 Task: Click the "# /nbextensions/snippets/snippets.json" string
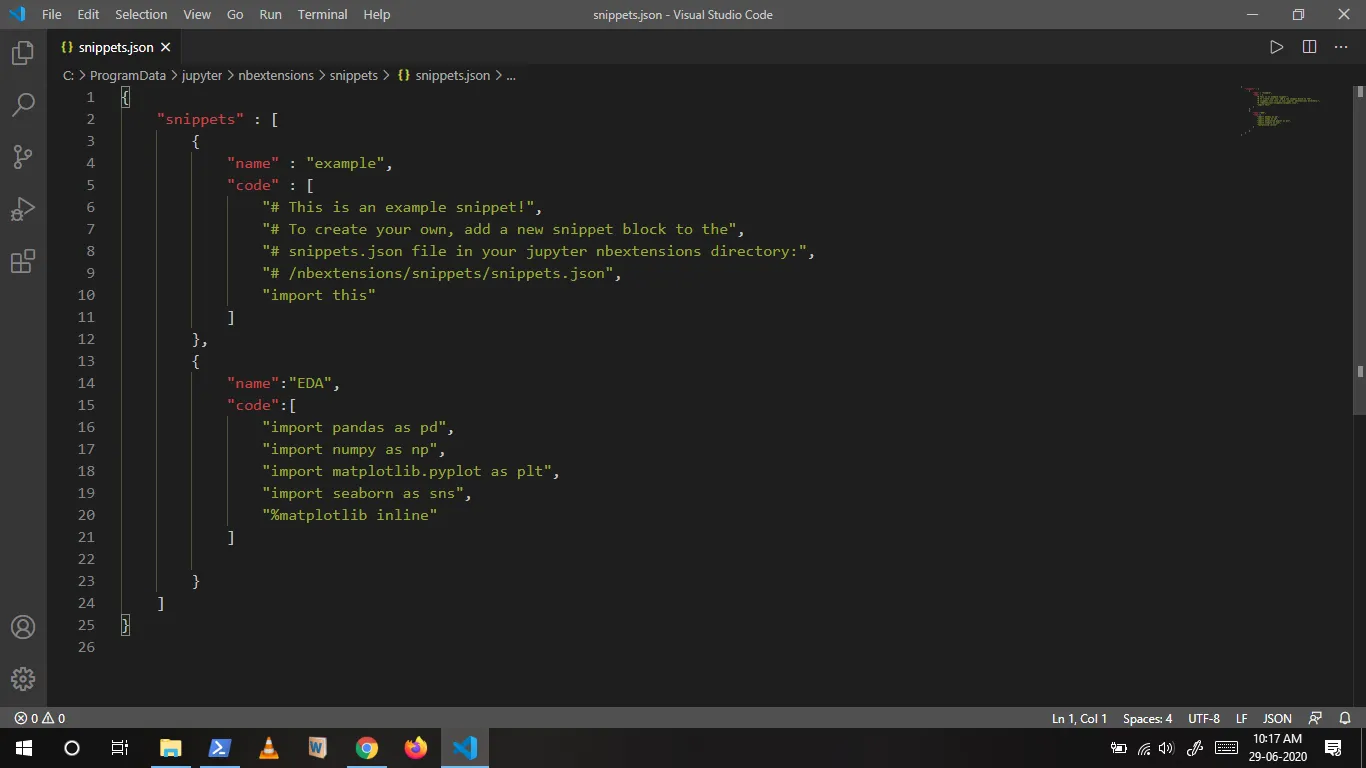(x=438, y=273)
